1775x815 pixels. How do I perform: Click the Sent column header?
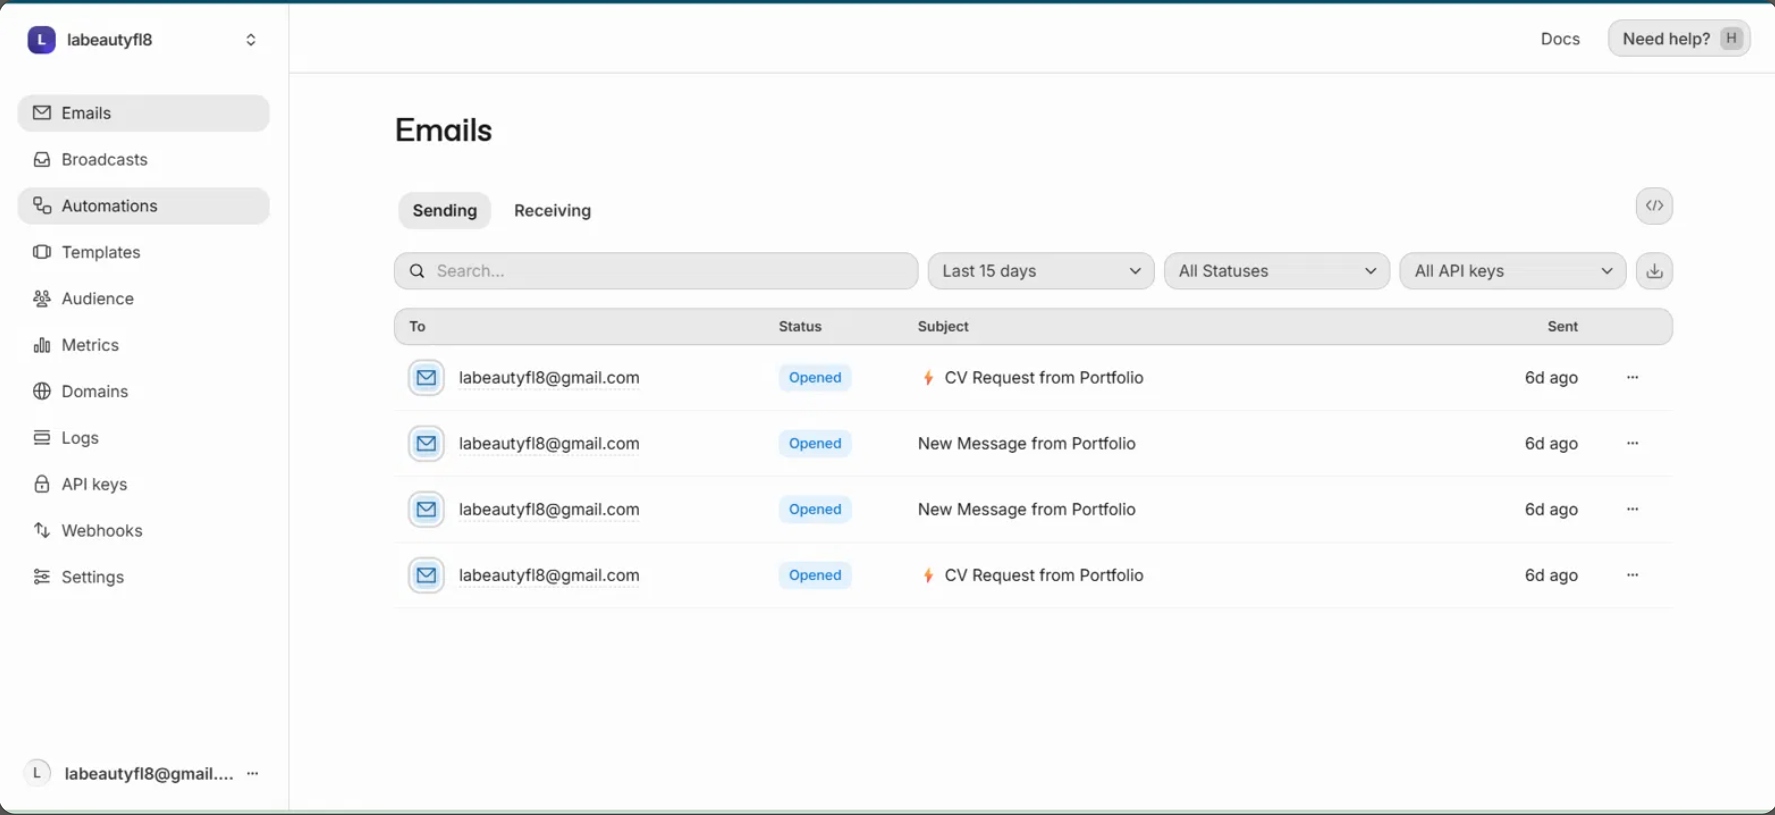(x=1562, y=327)
